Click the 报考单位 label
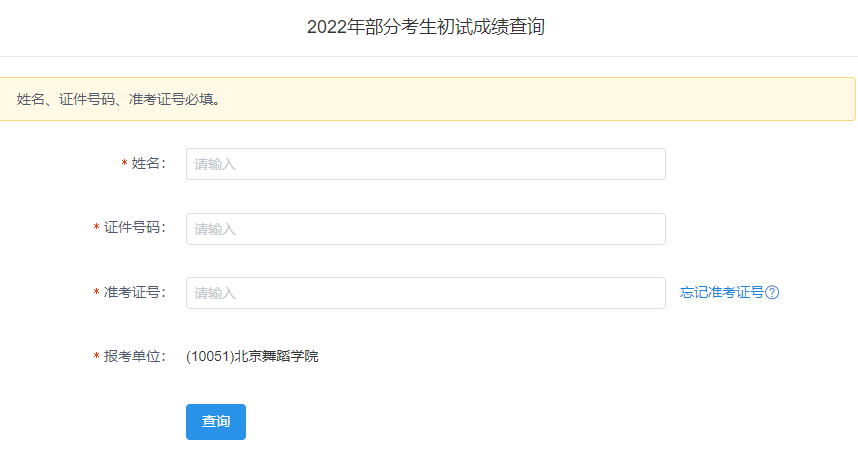The height and width of the screenshot is (461, 858). point(133,356)
